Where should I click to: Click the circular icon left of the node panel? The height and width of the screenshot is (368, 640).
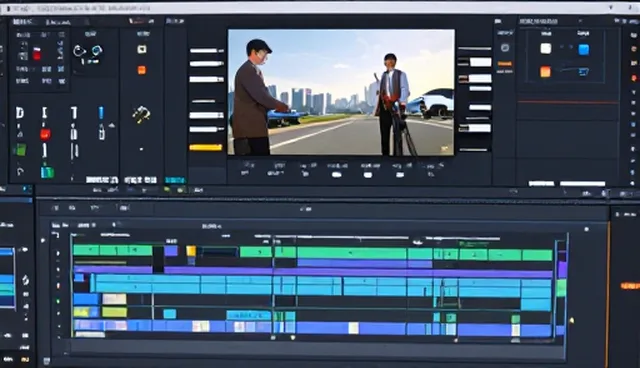505,48
